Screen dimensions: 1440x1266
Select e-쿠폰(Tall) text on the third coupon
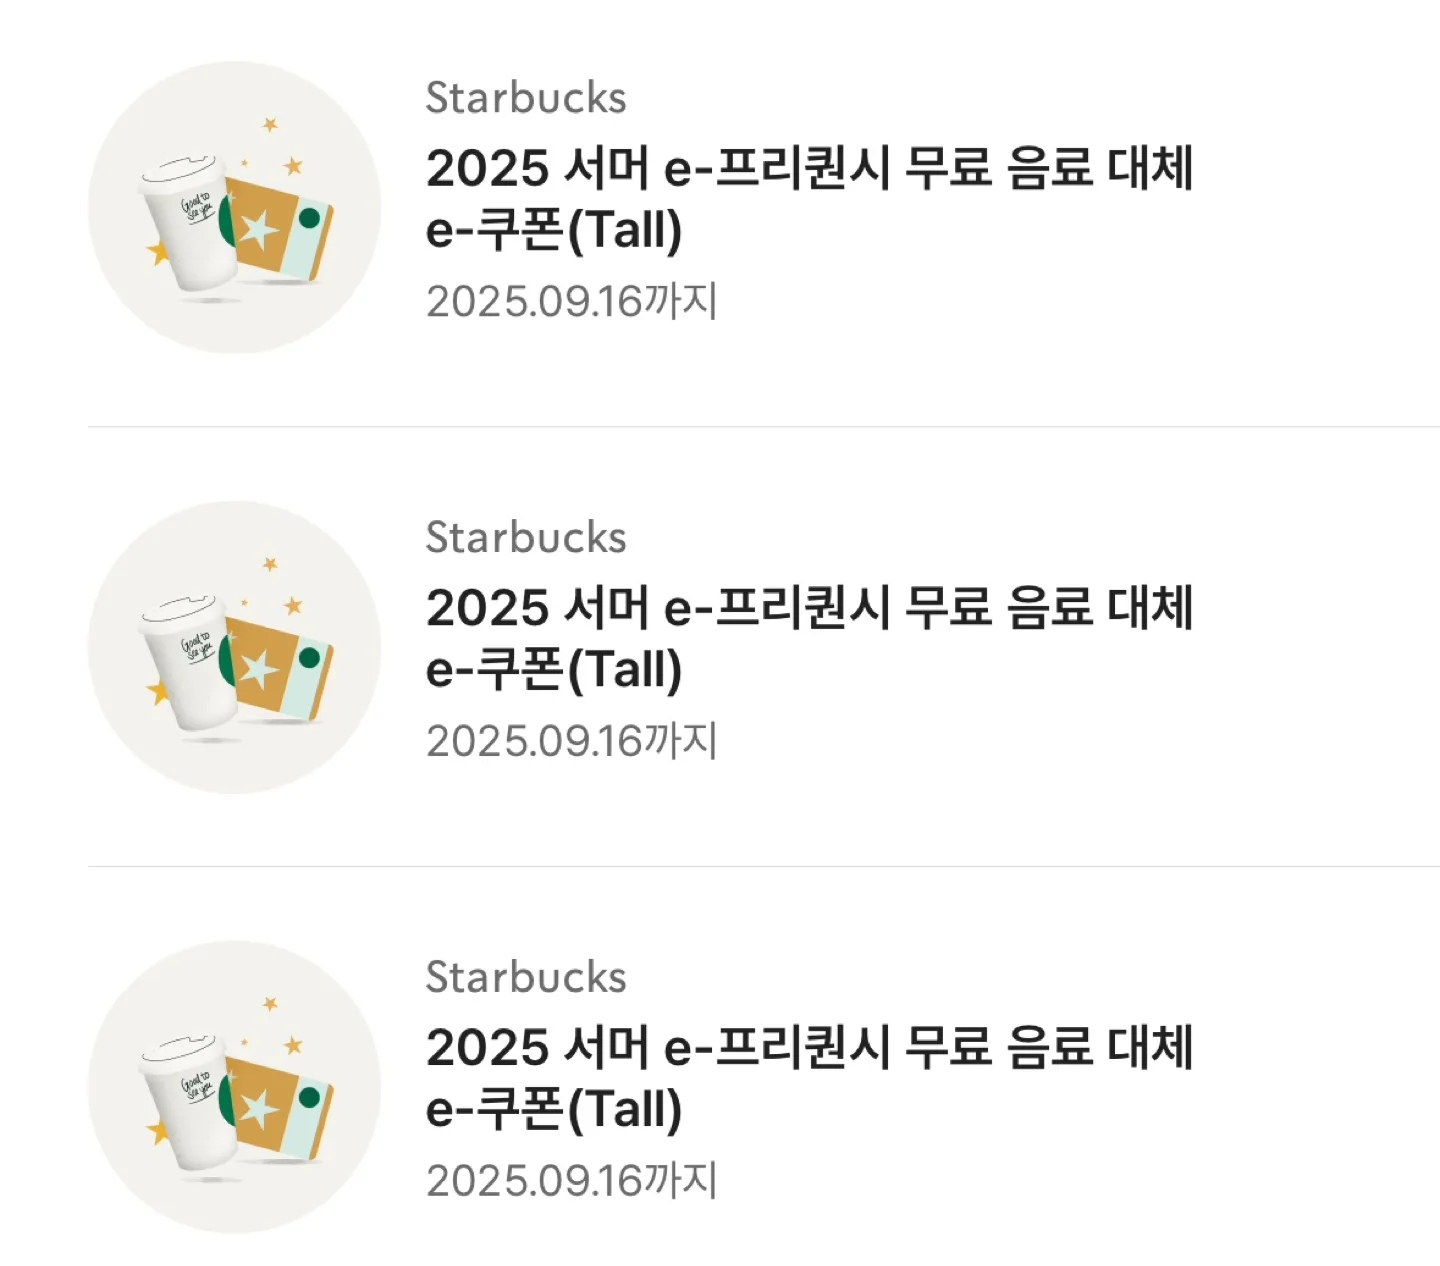pos(554,1110)
